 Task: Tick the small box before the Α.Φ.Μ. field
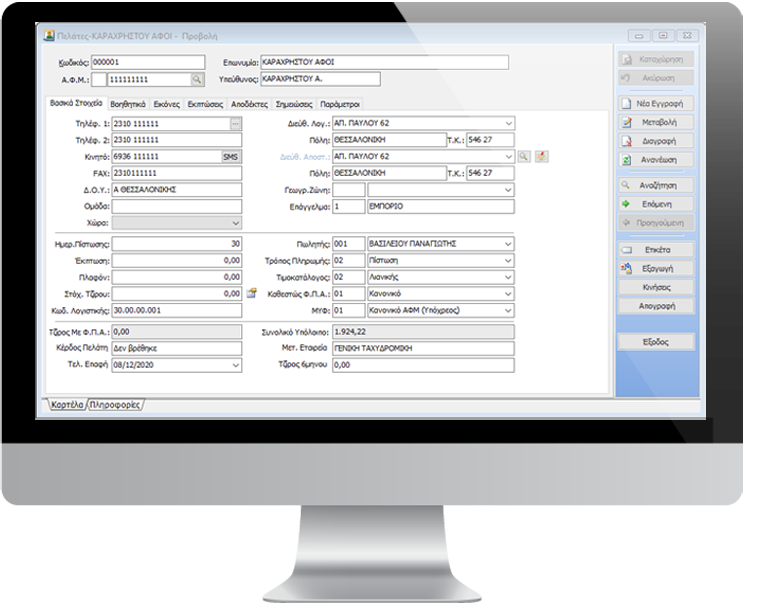pos(98,78)
